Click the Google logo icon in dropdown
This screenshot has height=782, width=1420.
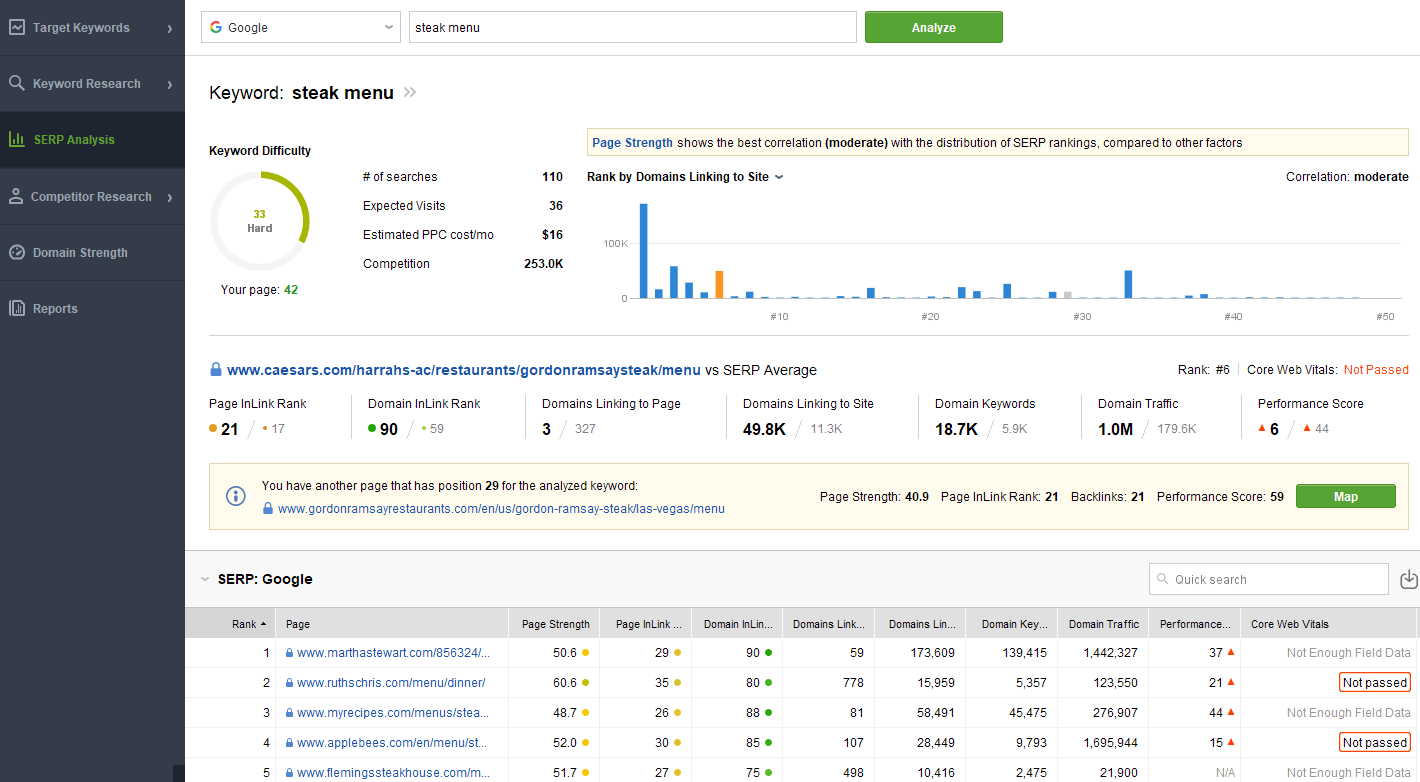(x=216, y=27)
